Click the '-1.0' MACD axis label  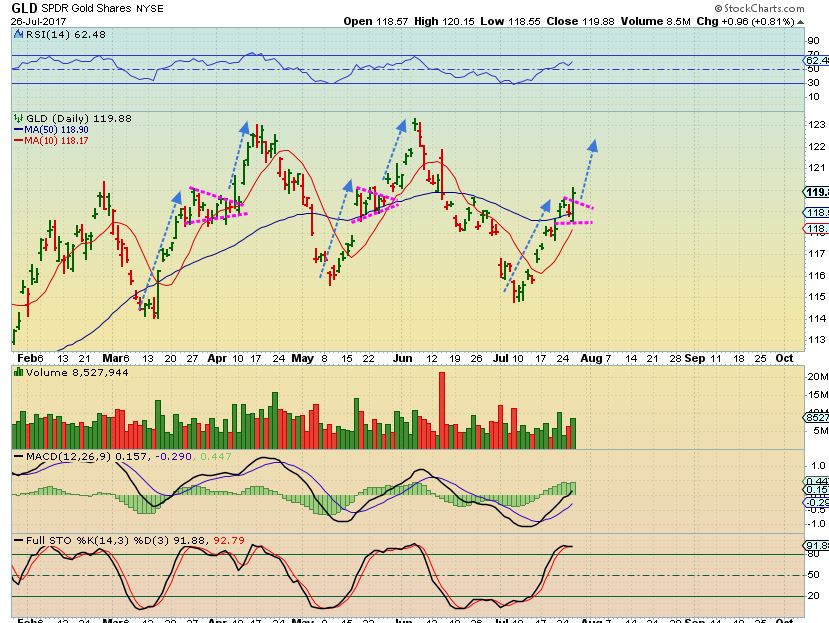coord(816,524)
